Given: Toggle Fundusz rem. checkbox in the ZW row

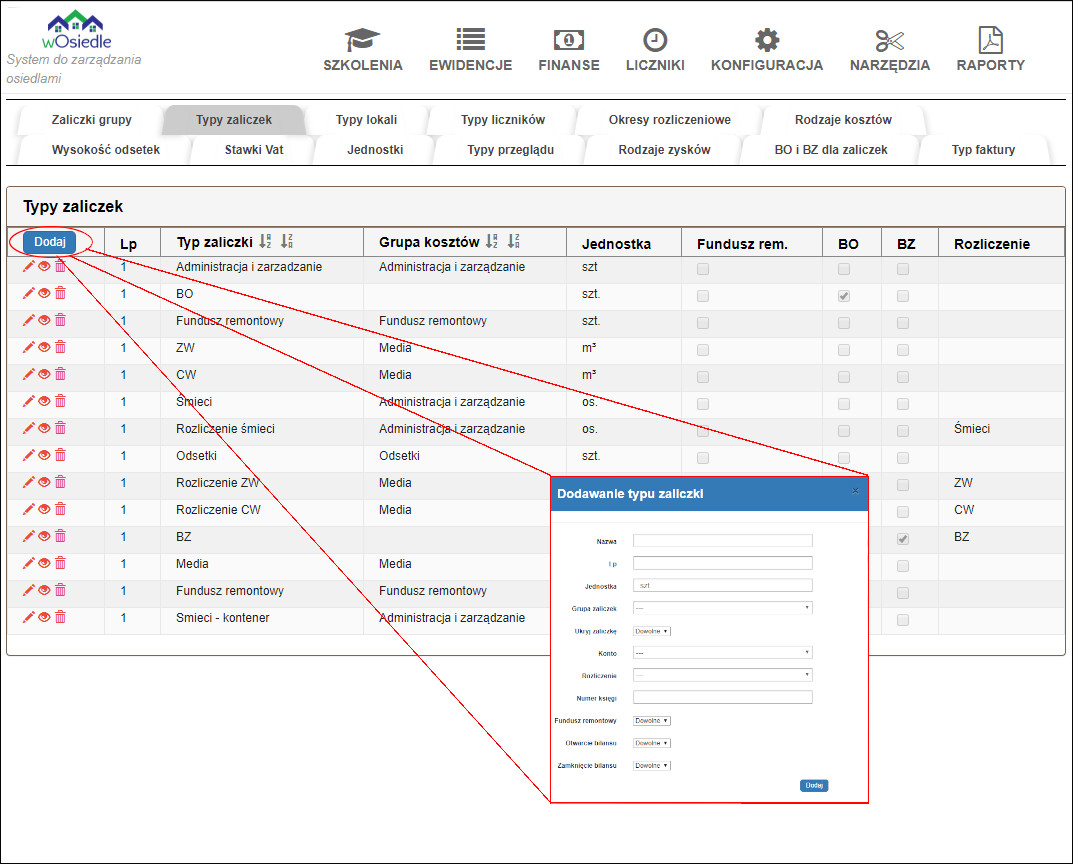Looking at the screenshot, I should tap(703, 350).
